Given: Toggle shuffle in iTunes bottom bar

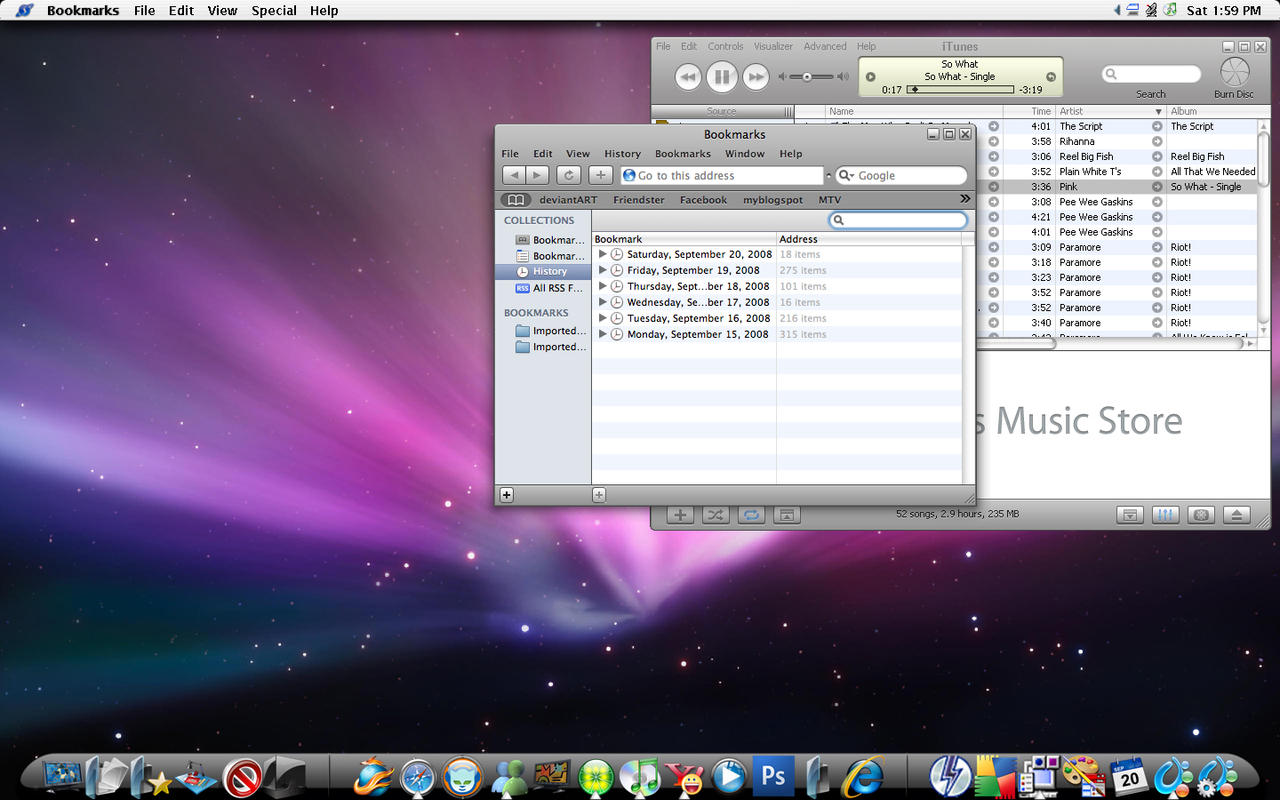Looking at the screenshot, I should (x=715, y=515).
